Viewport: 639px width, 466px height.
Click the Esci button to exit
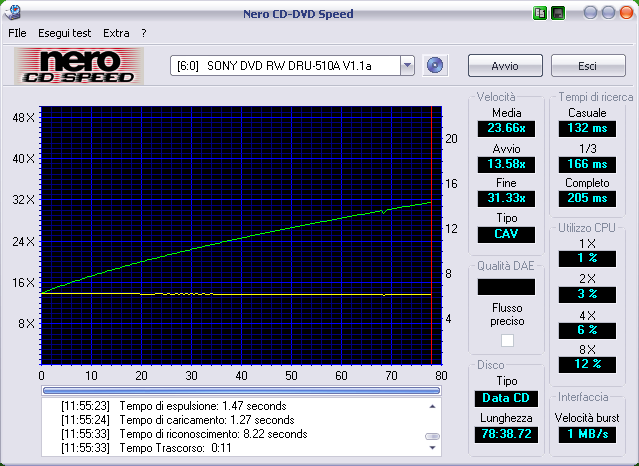588,66
